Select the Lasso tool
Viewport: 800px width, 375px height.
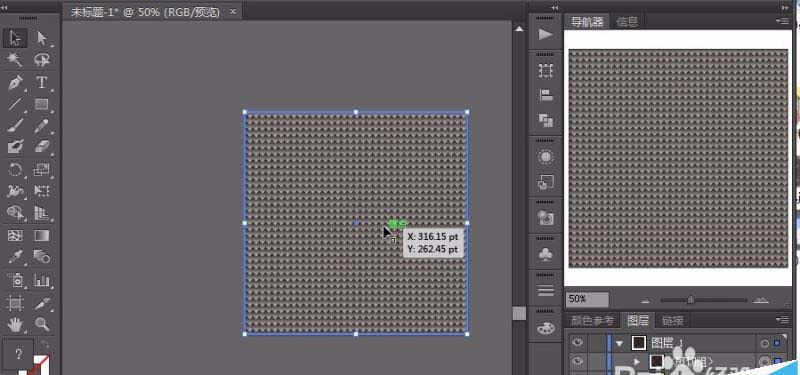(x=42, y=60)
